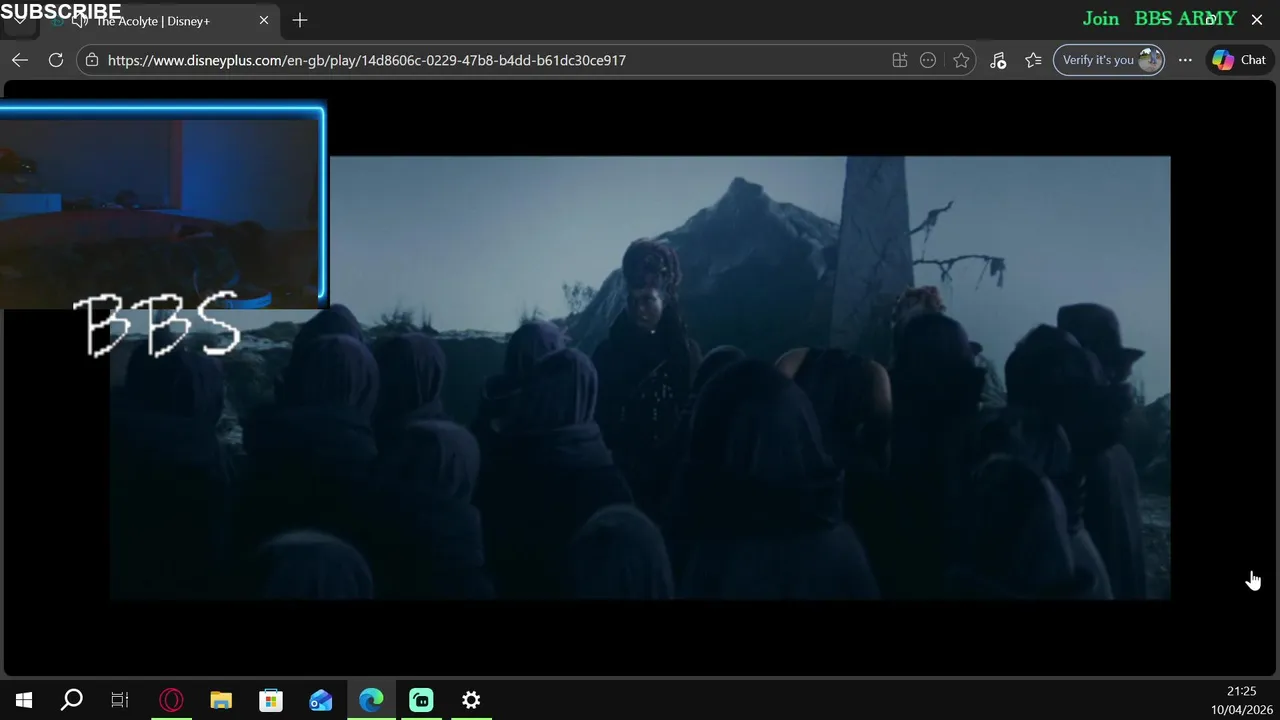This screenshot has height=720, width=1280.
Task: View site information lock icon
Action: (x=92, y=60)
